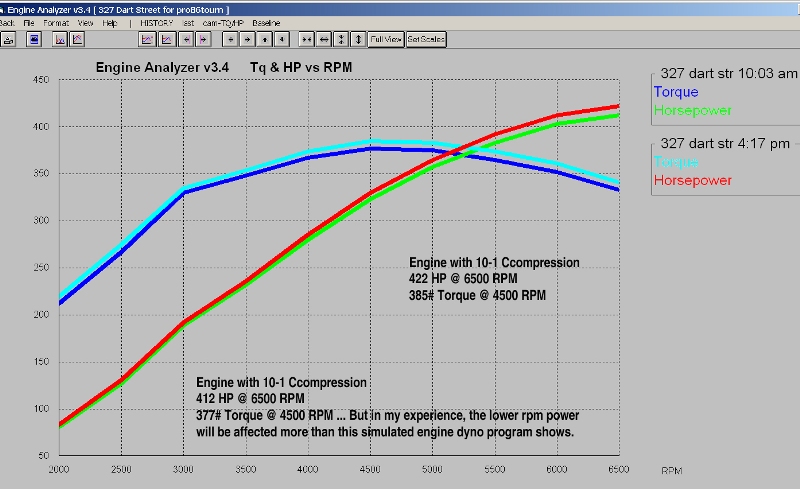Select the cam-TQ/HP menu item

tap(223, 23)
